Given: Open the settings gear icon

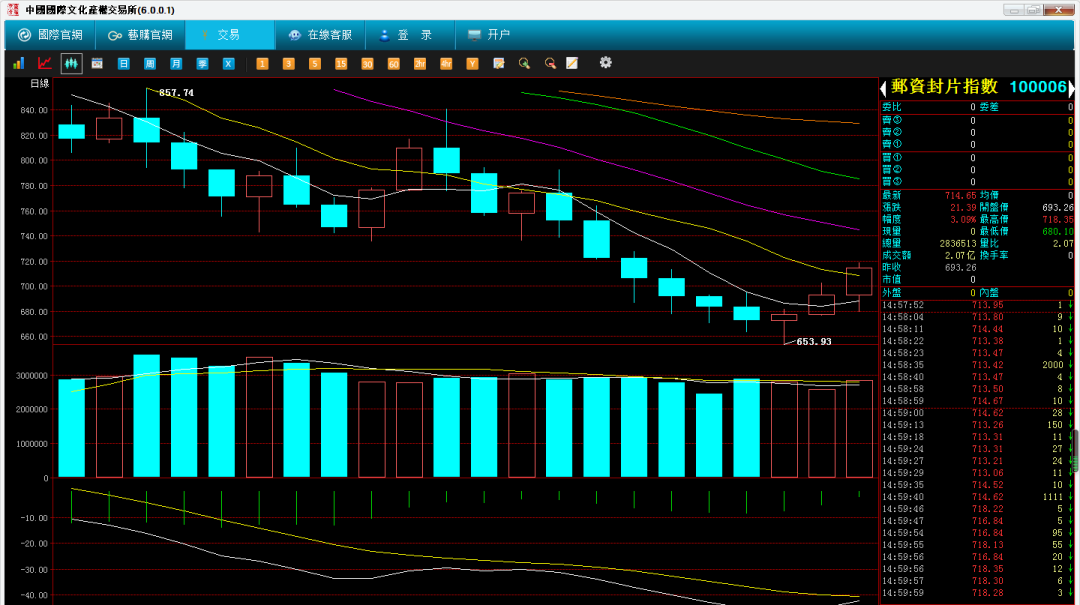Looking at the screenshot, I should tap(605, 63).
